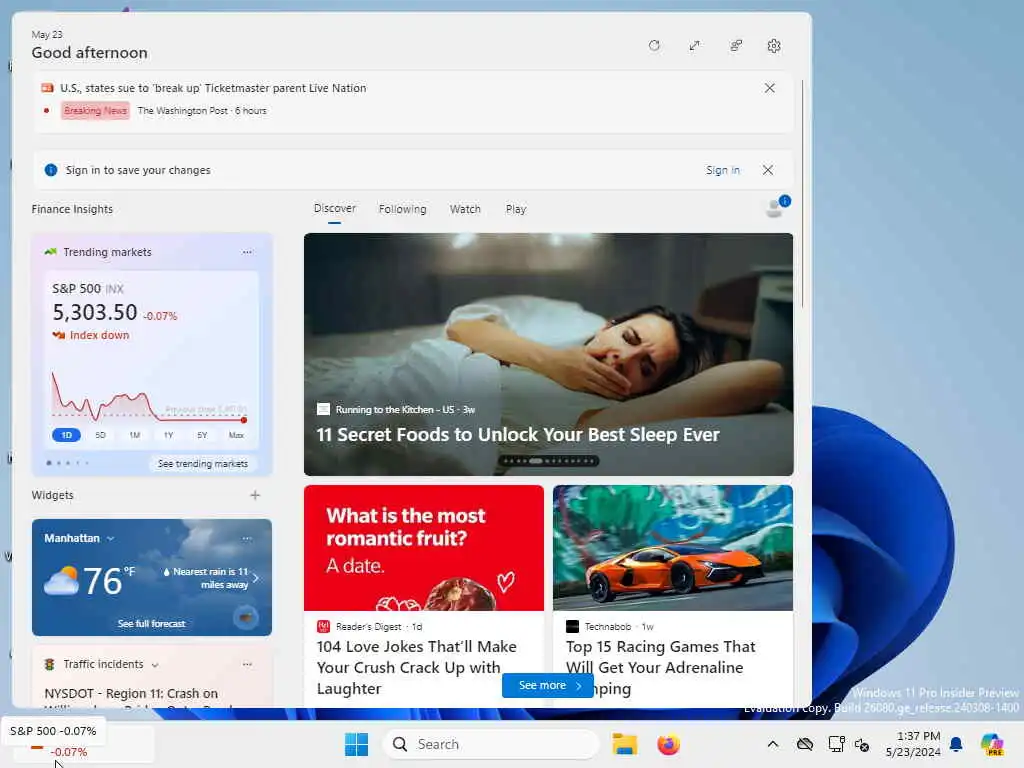Open Copilot preview icon in taskbar
Viewport: 1024px width, 768px height.
pyautogui.click(x=992, y=744)
